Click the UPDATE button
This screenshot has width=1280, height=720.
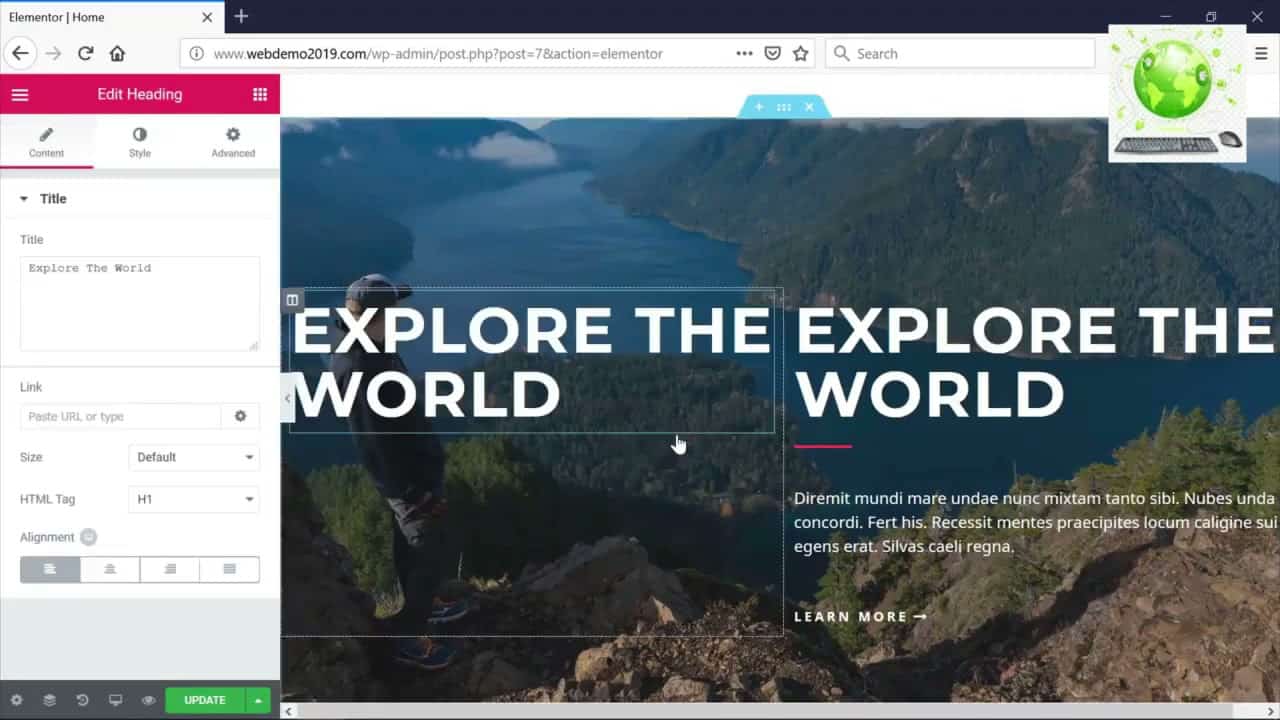click(204, 700)
